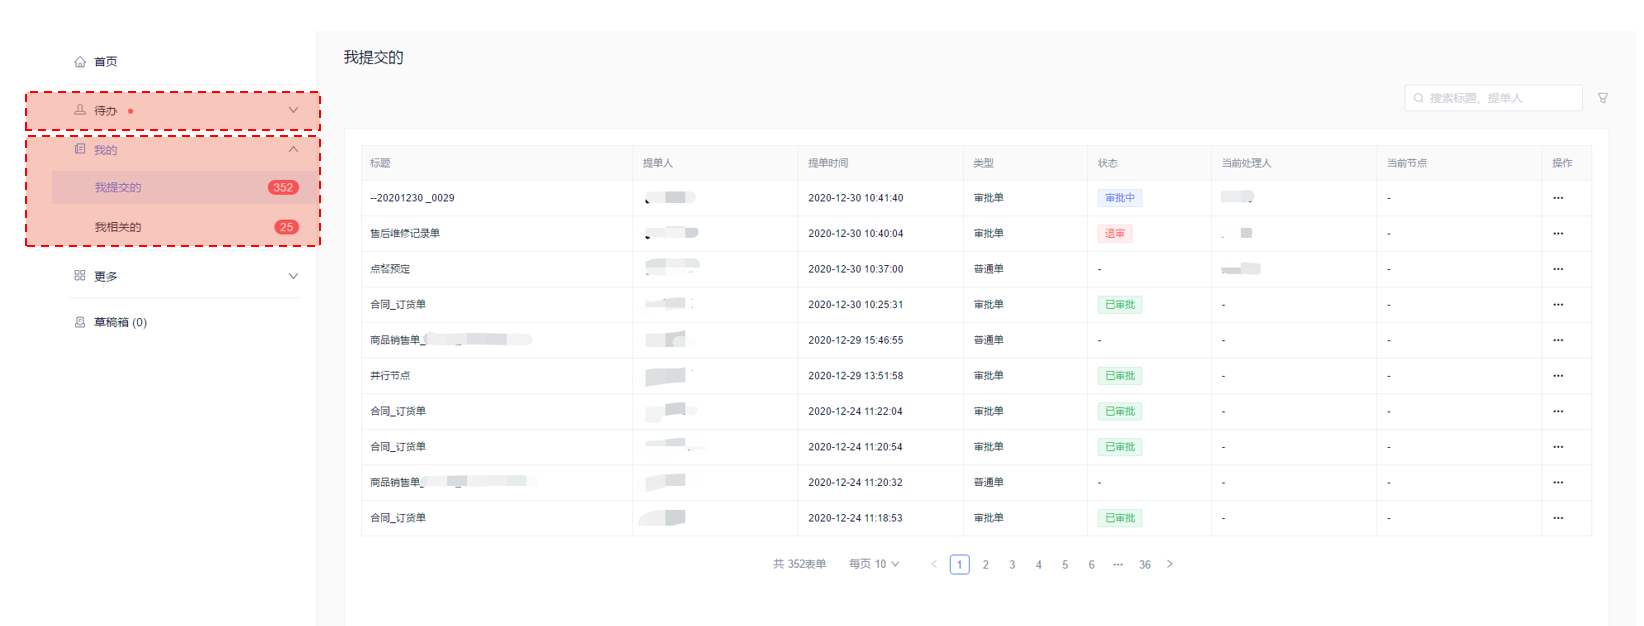This screenshot has height=626, width=1644.
Task: Collapse the 我的 section chevron
Action: 293,149
